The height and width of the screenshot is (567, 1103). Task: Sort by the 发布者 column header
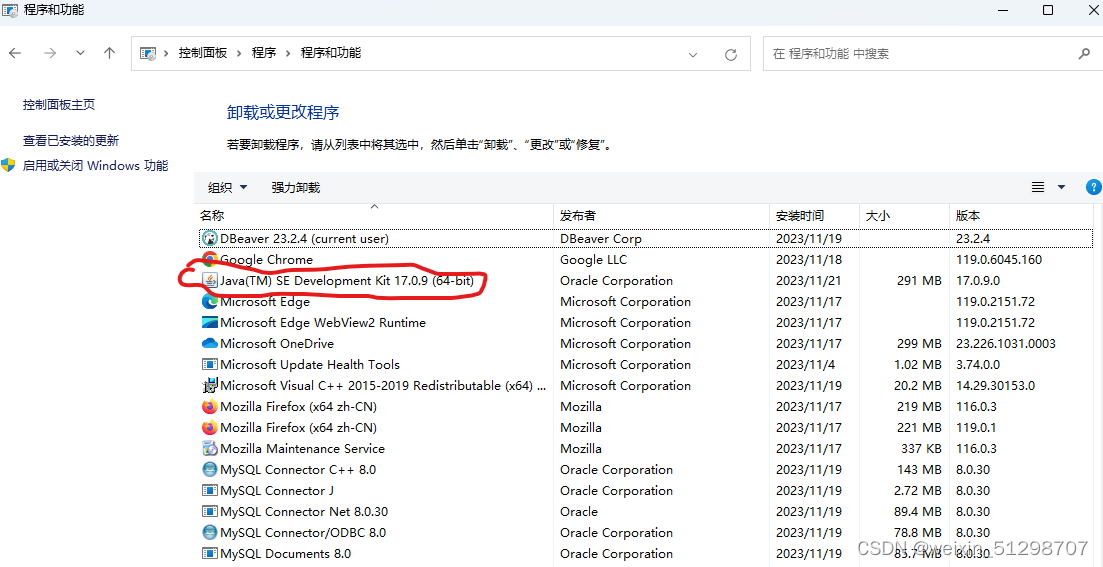662,215
